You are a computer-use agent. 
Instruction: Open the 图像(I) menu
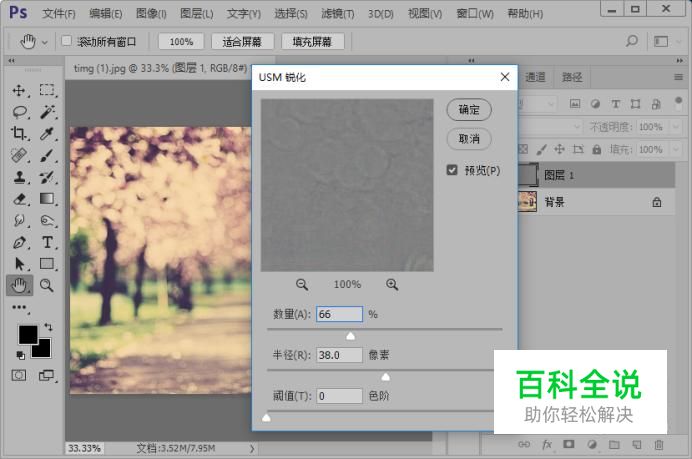pyautogui.click(x=151, y=14)
